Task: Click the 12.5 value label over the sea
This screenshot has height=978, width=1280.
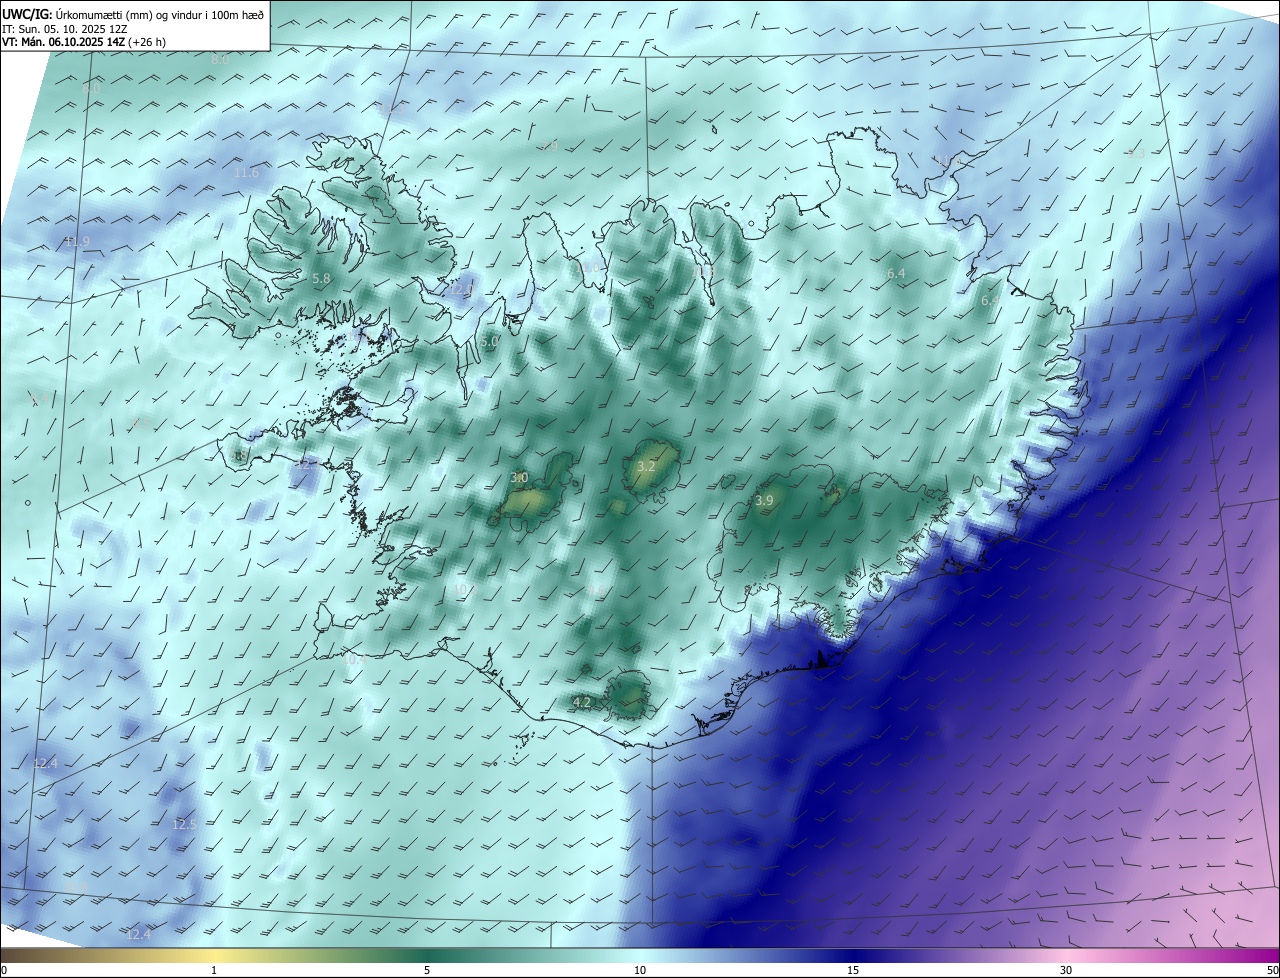Action: pyautogui.click(x=184, y=825)
